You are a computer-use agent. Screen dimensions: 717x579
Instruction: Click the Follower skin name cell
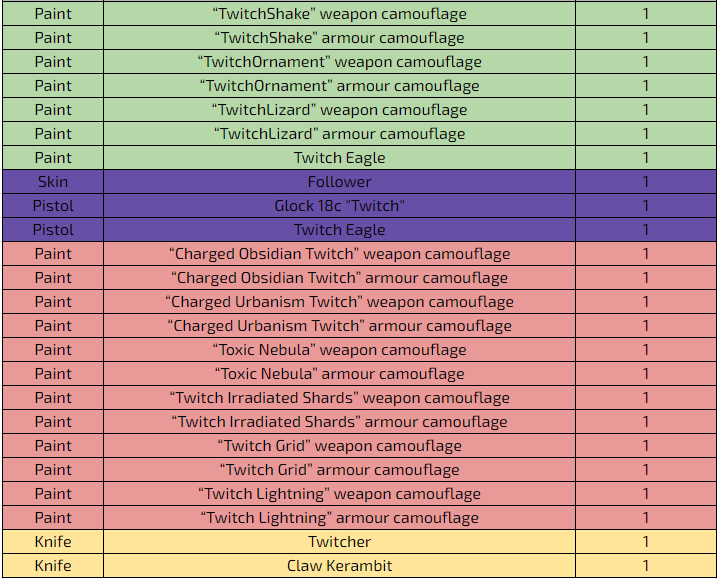click(339, 182)
